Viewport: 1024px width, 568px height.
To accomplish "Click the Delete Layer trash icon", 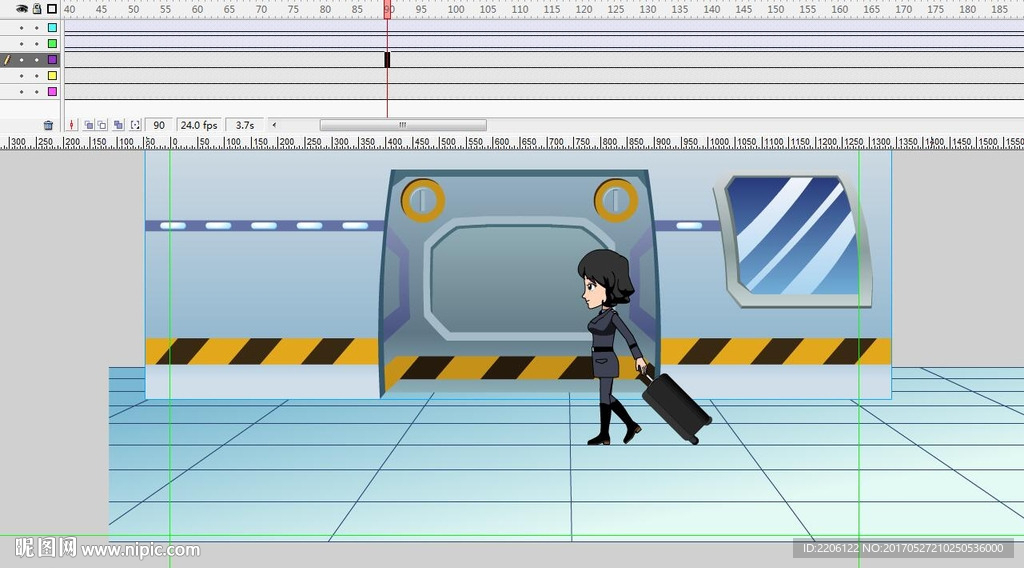I will coord(48,125).
